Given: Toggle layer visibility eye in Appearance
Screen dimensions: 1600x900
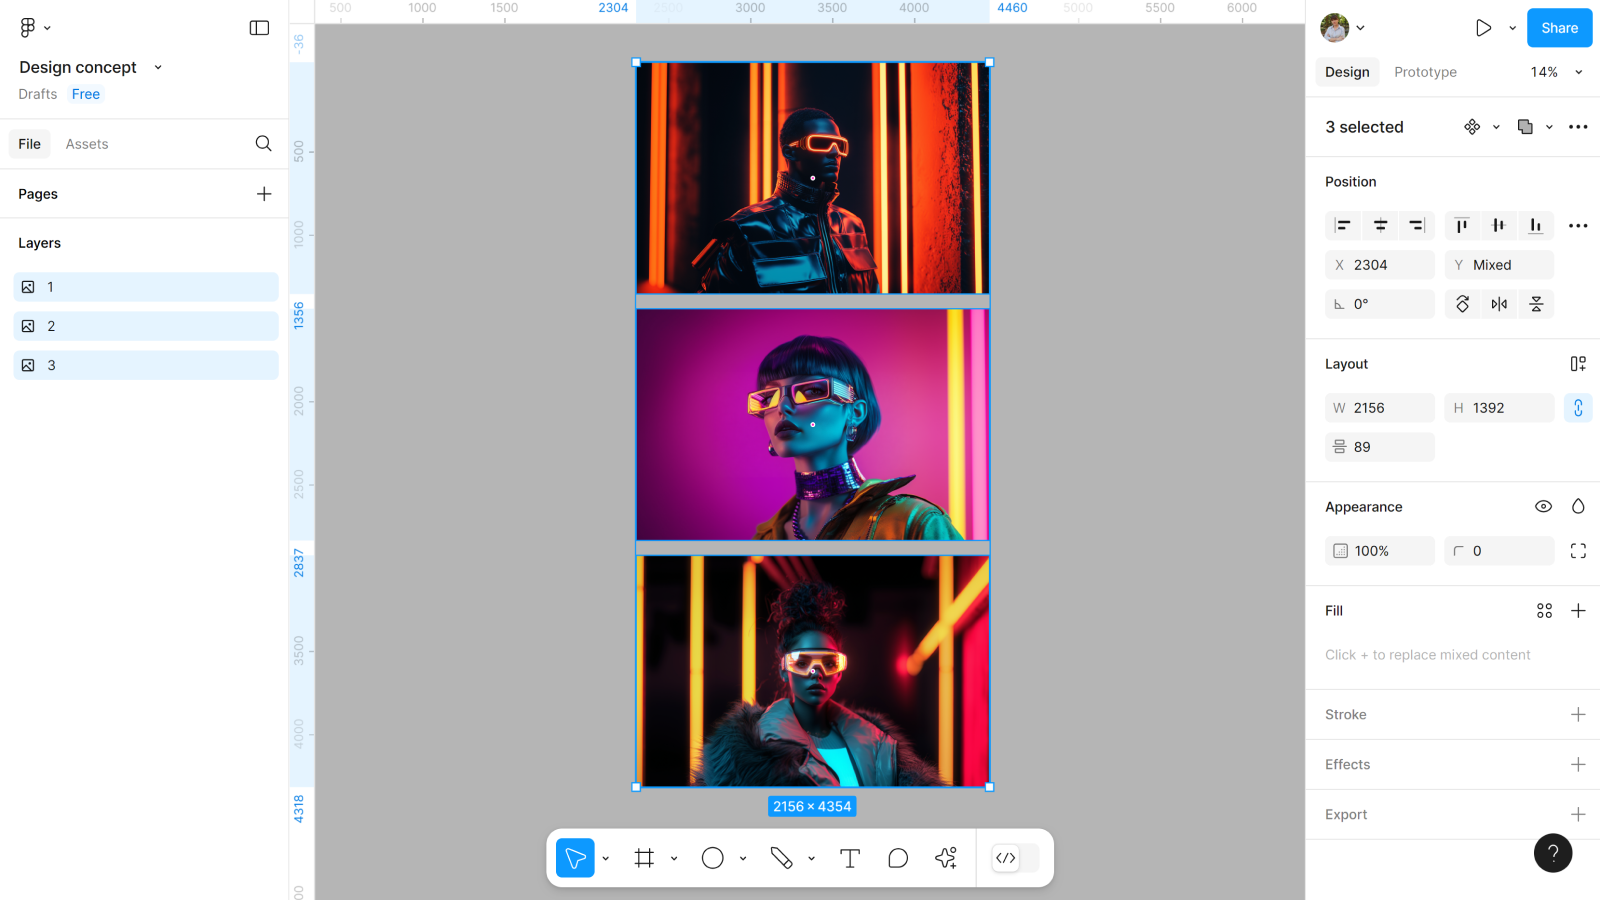Looking at the screenshot, I should (x=1543, y=507).
